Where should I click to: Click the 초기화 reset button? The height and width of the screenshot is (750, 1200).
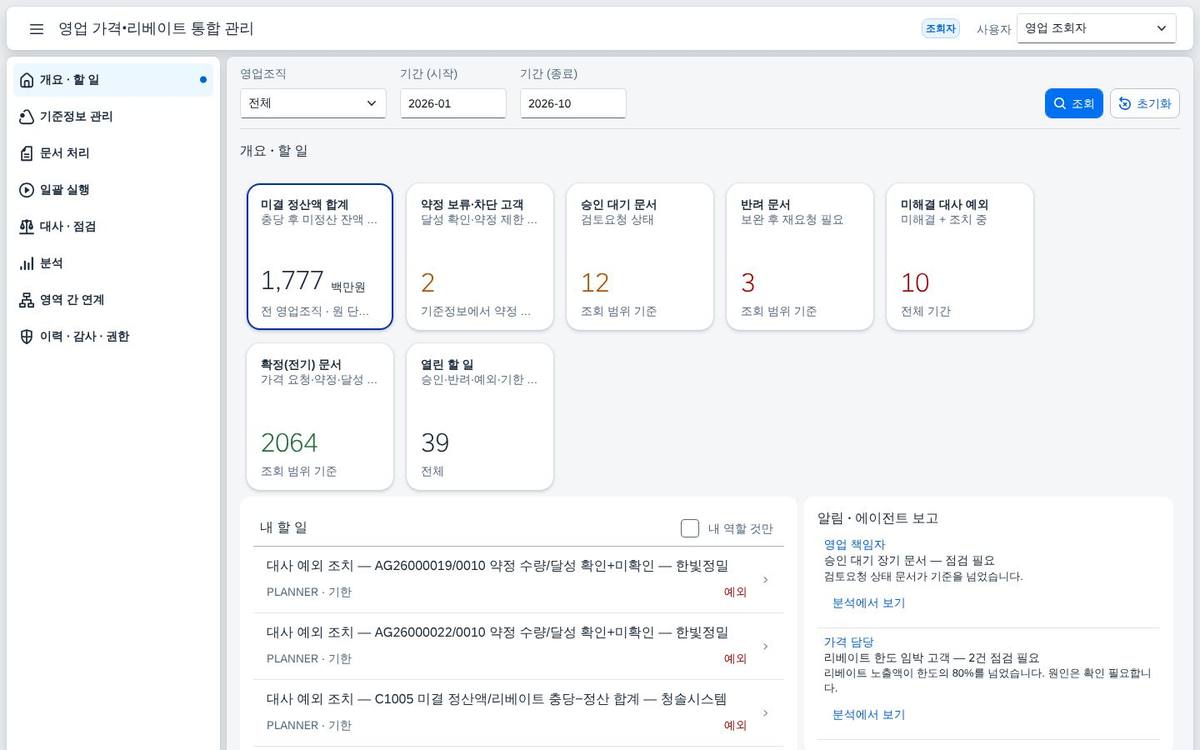point(1145,104)
